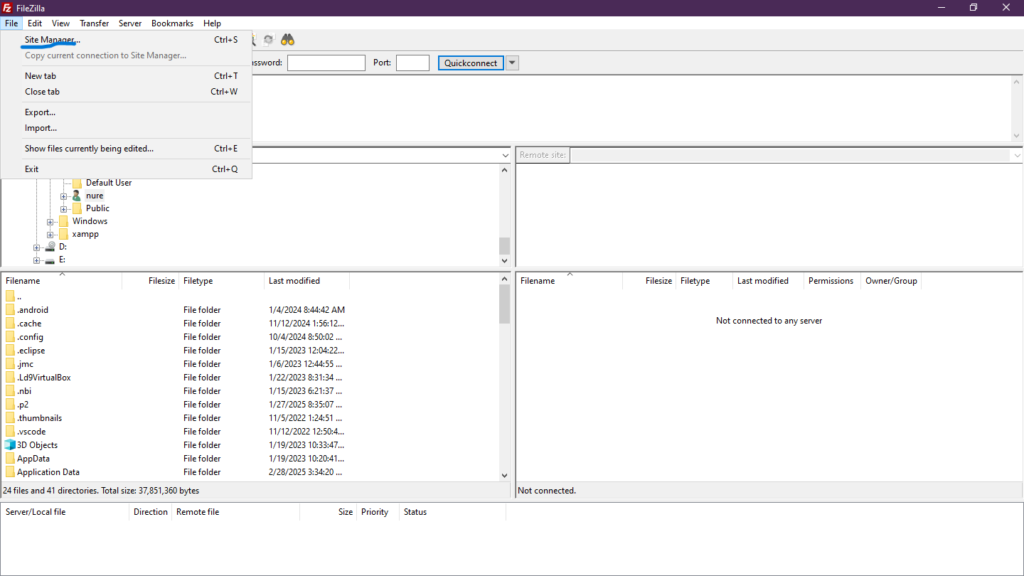The height and width of the screenshot is (576, 1024).
Task: Open the Transfer menu
Action: tap(94, 23)
